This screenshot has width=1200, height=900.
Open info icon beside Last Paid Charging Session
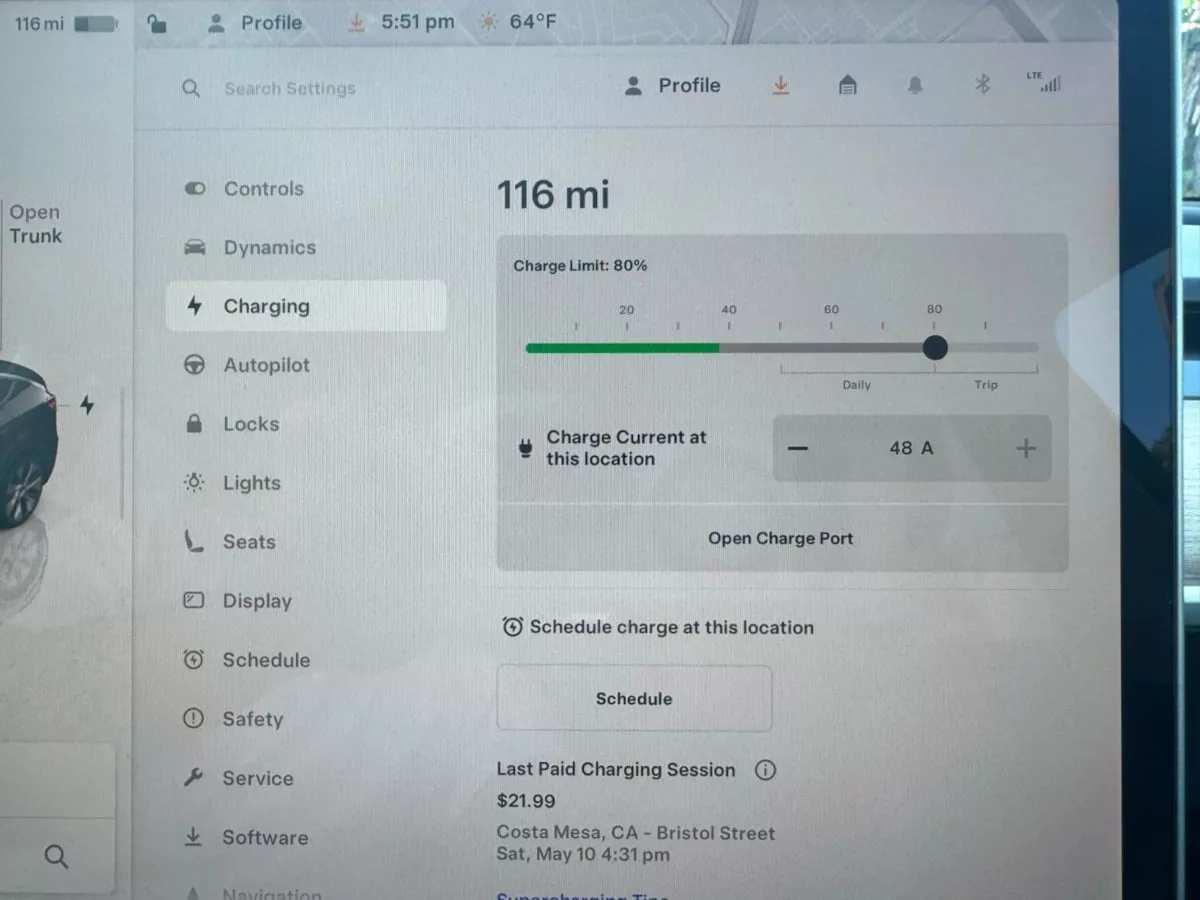(765, 770)
